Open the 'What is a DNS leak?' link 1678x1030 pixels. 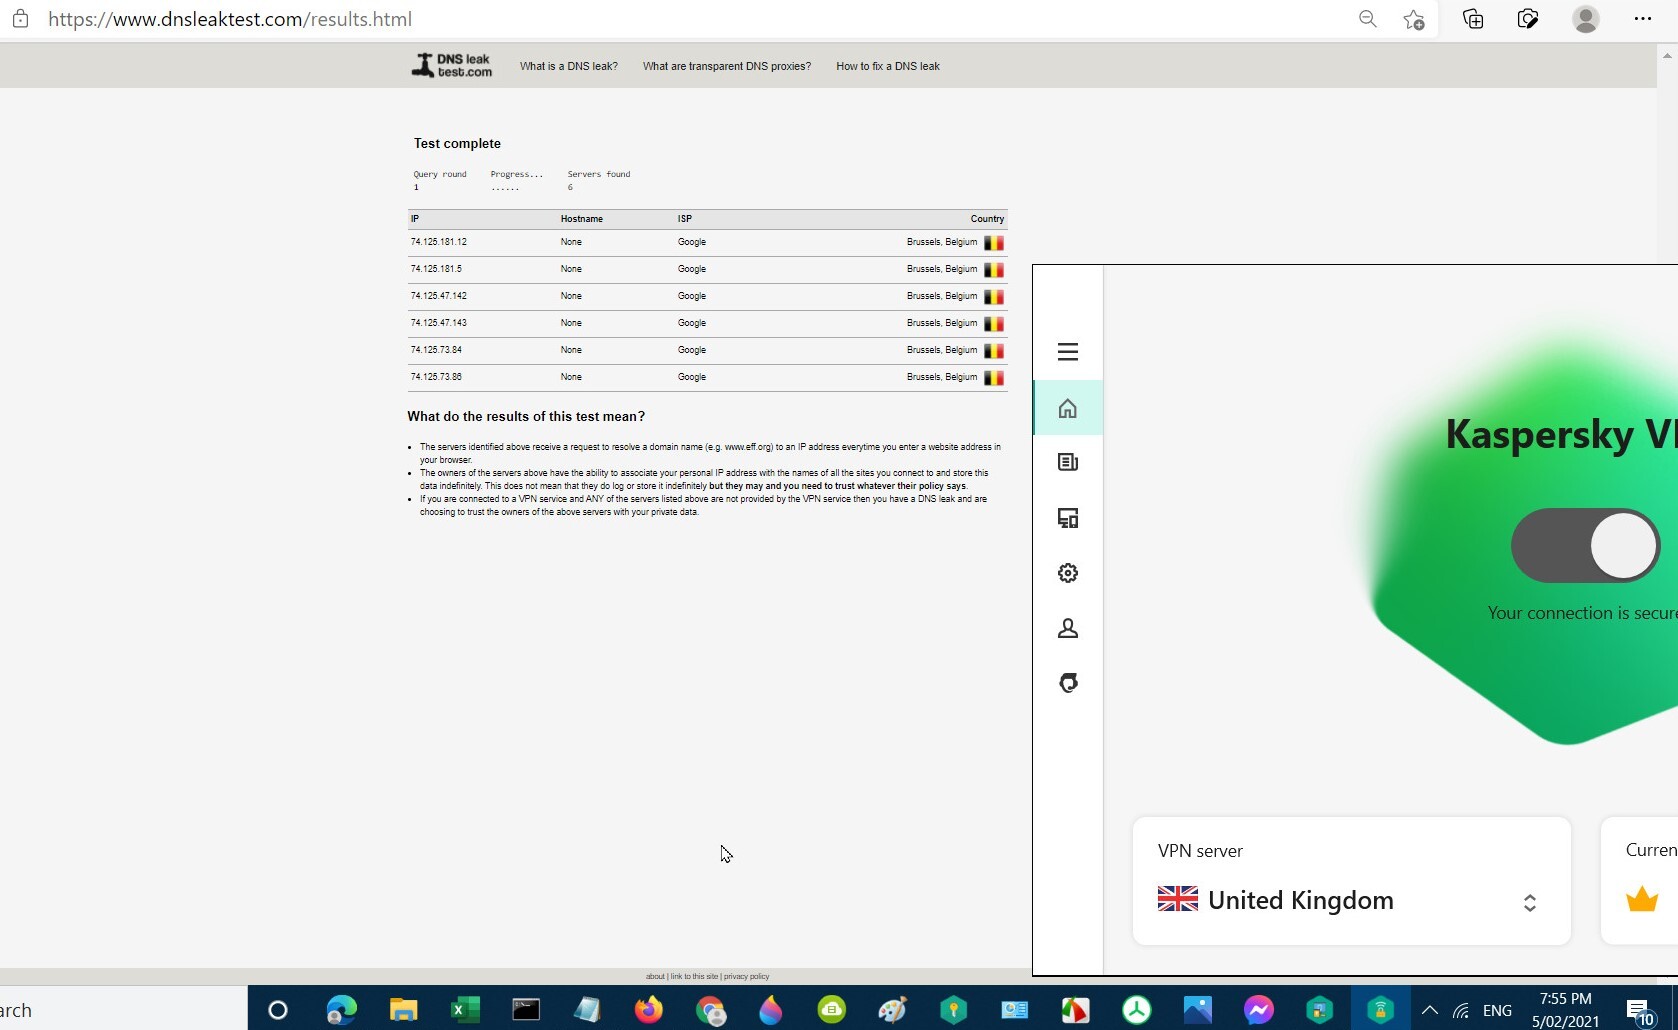[569, 66]
